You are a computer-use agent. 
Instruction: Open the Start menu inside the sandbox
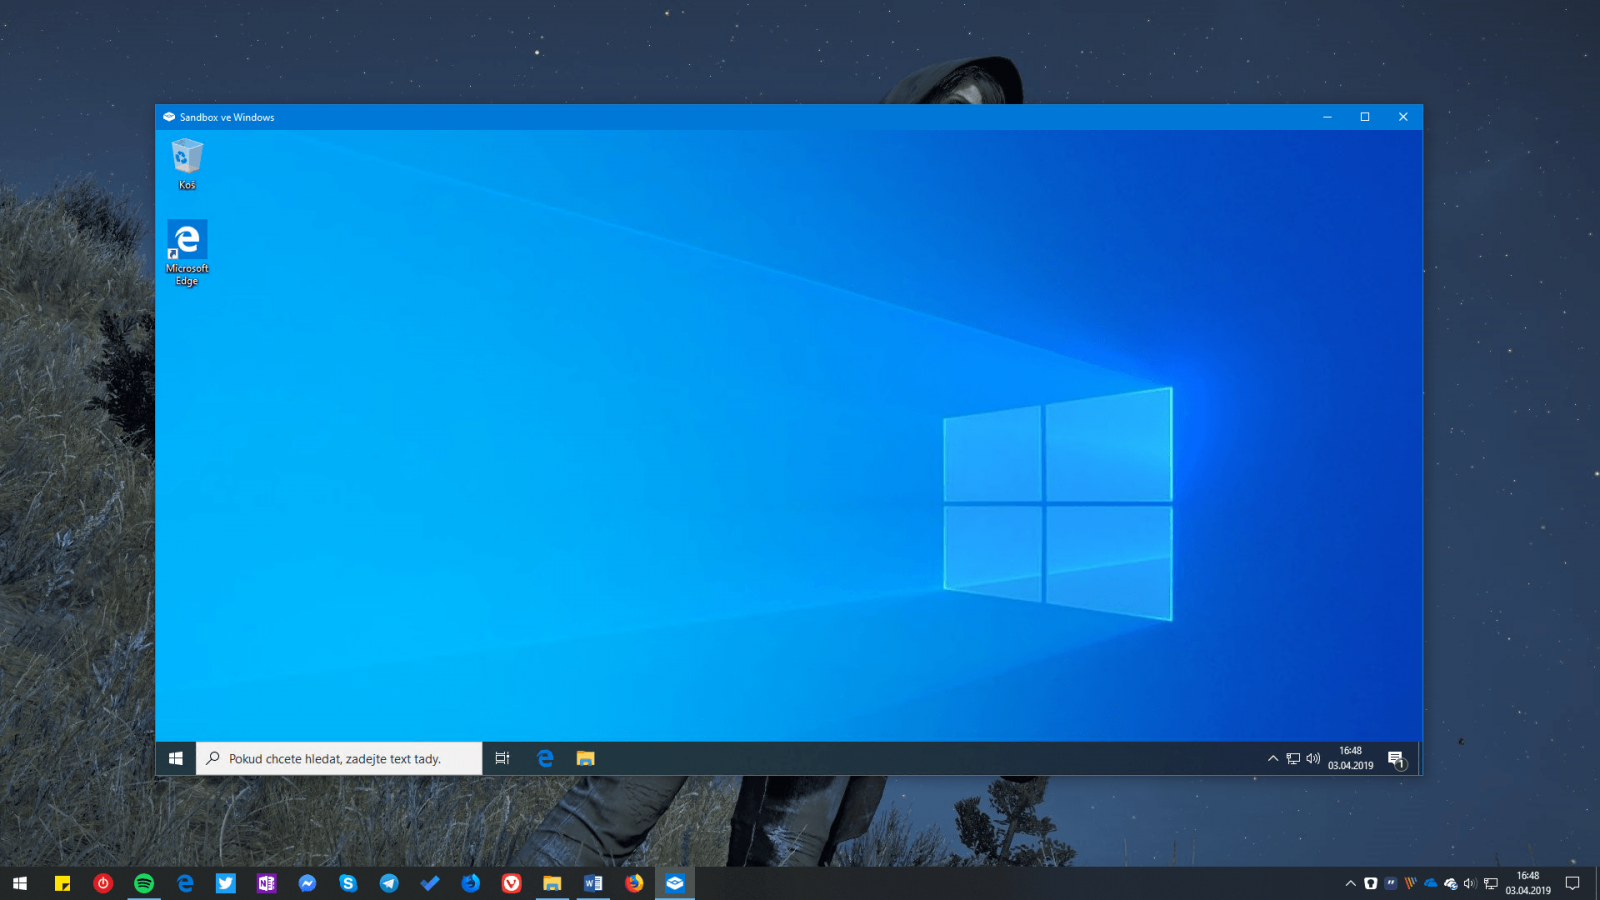point(175,758)
